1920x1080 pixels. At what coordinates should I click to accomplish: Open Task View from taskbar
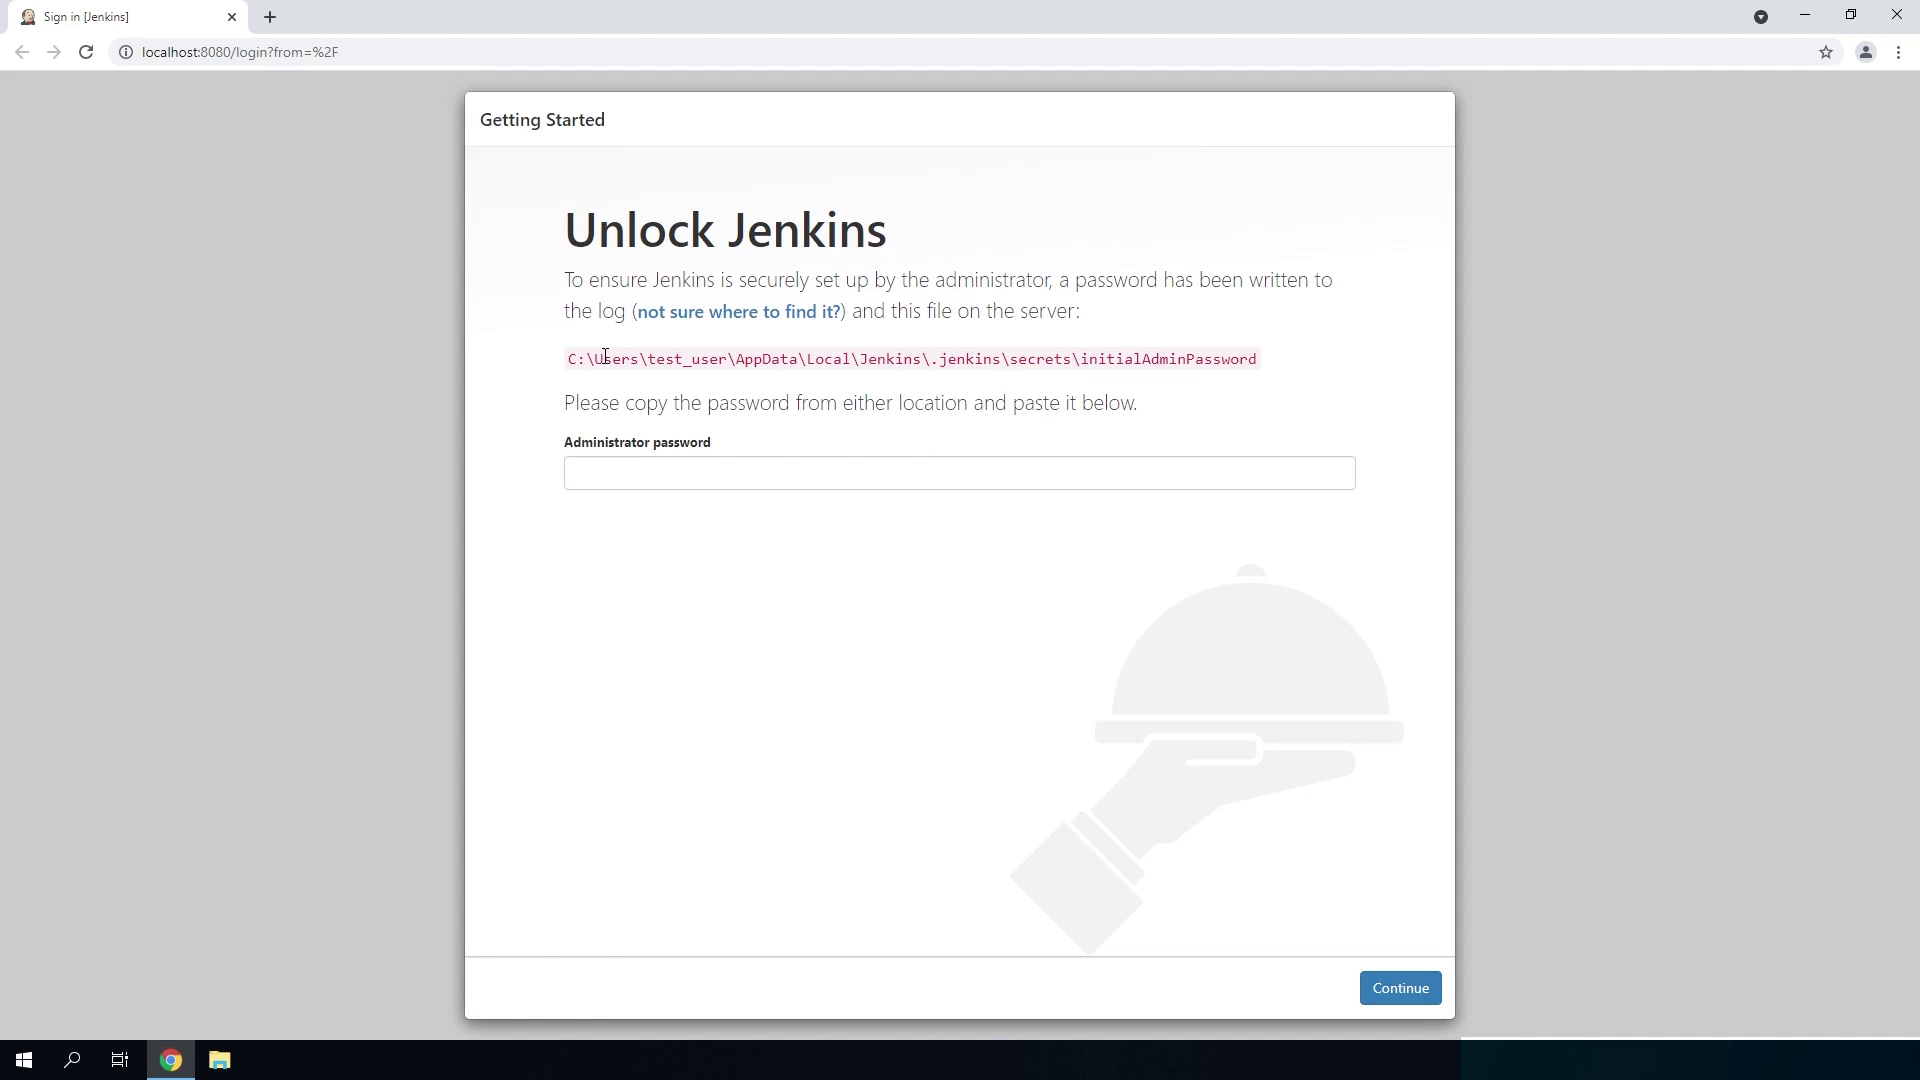point(120,1060)
